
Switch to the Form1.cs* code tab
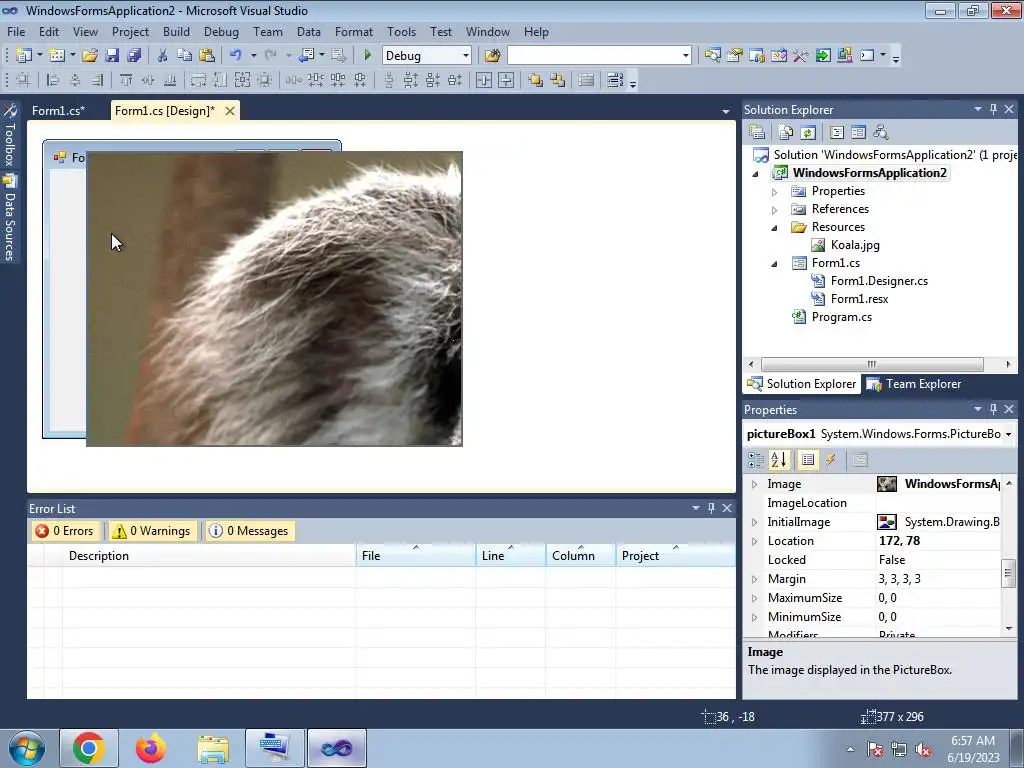(58, 111)
